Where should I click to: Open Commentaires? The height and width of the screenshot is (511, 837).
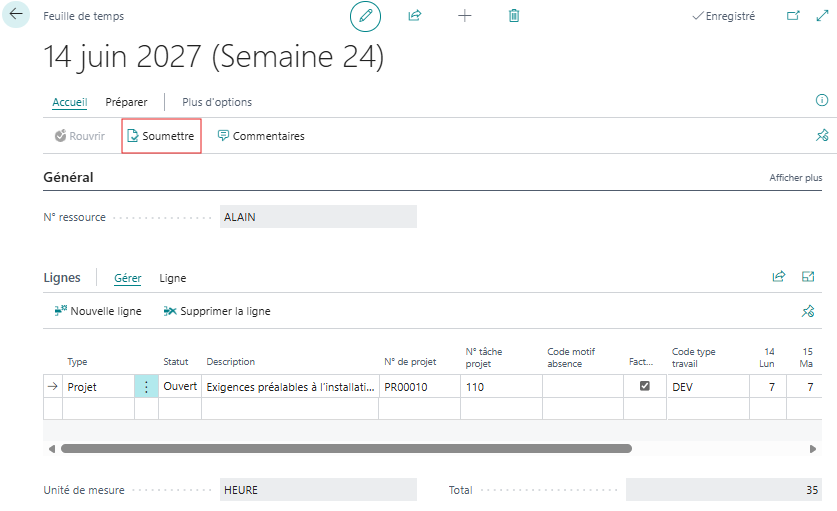tap(261, 136)
